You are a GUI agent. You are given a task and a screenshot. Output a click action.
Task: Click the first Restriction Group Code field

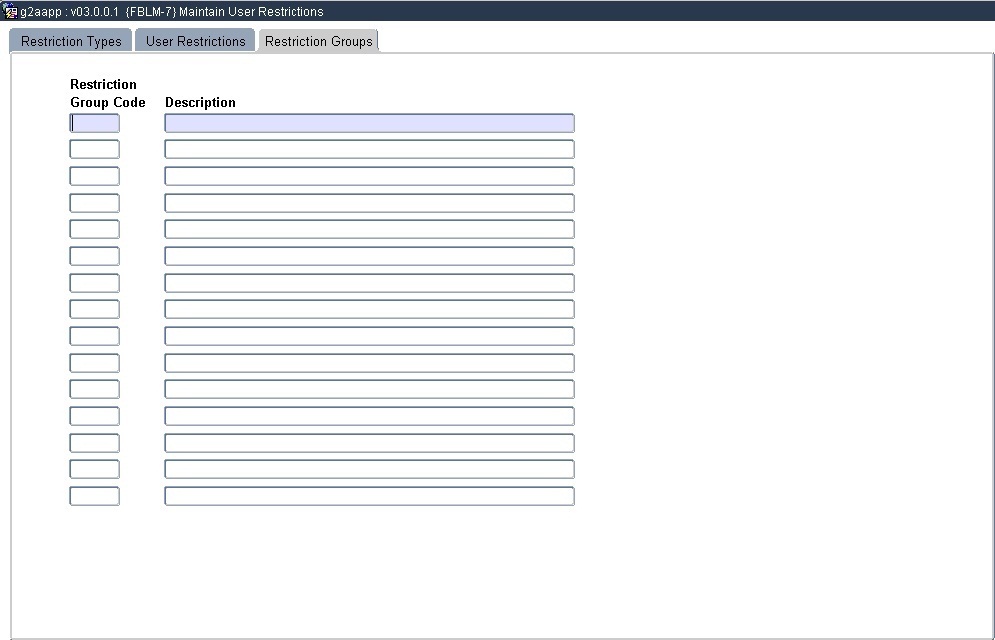[x=94, y=123]
